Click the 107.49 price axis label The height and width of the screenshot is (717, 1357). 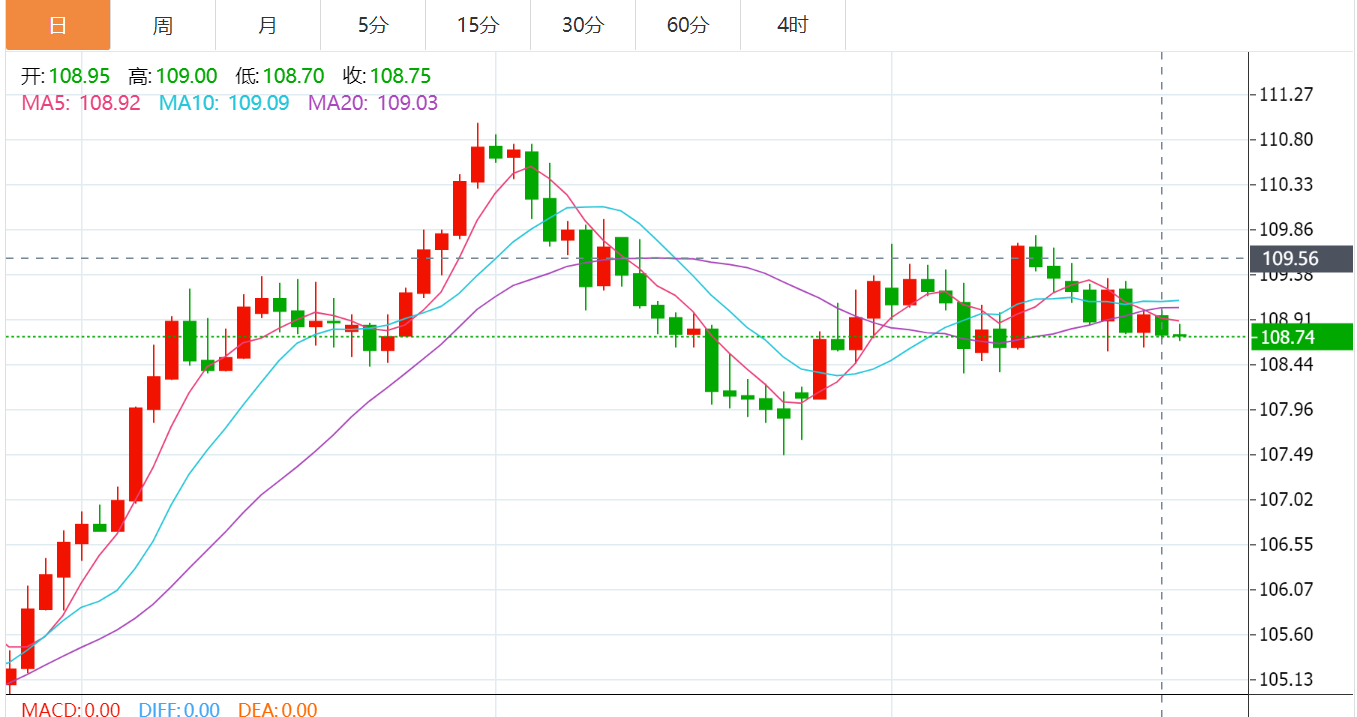pos(1286,455)
